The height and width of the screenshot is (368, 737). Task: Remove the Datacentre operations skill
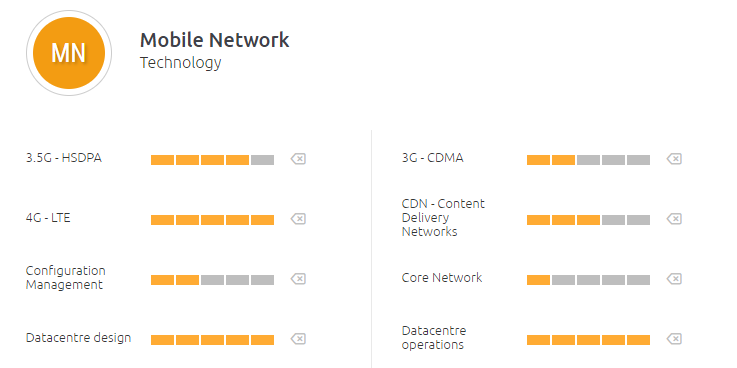(x=674, y=339)
